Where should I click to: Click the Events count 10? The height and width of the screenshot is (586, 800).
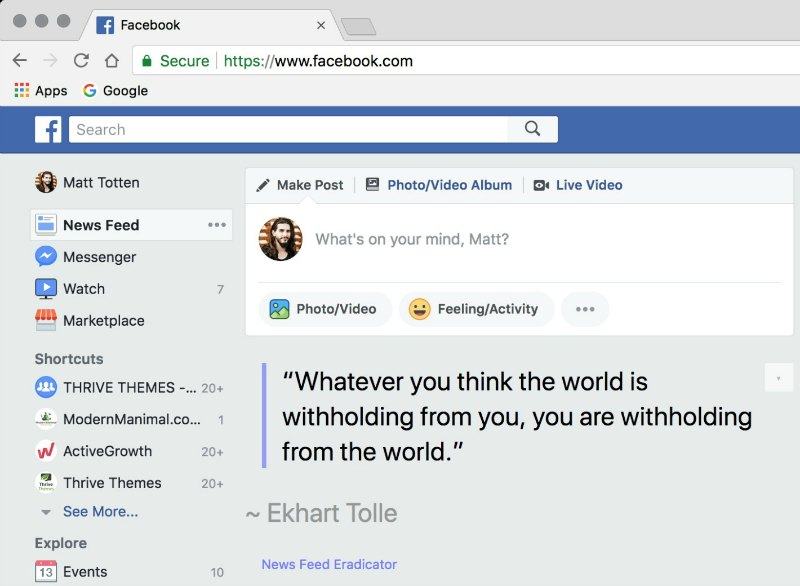[217, 573]
